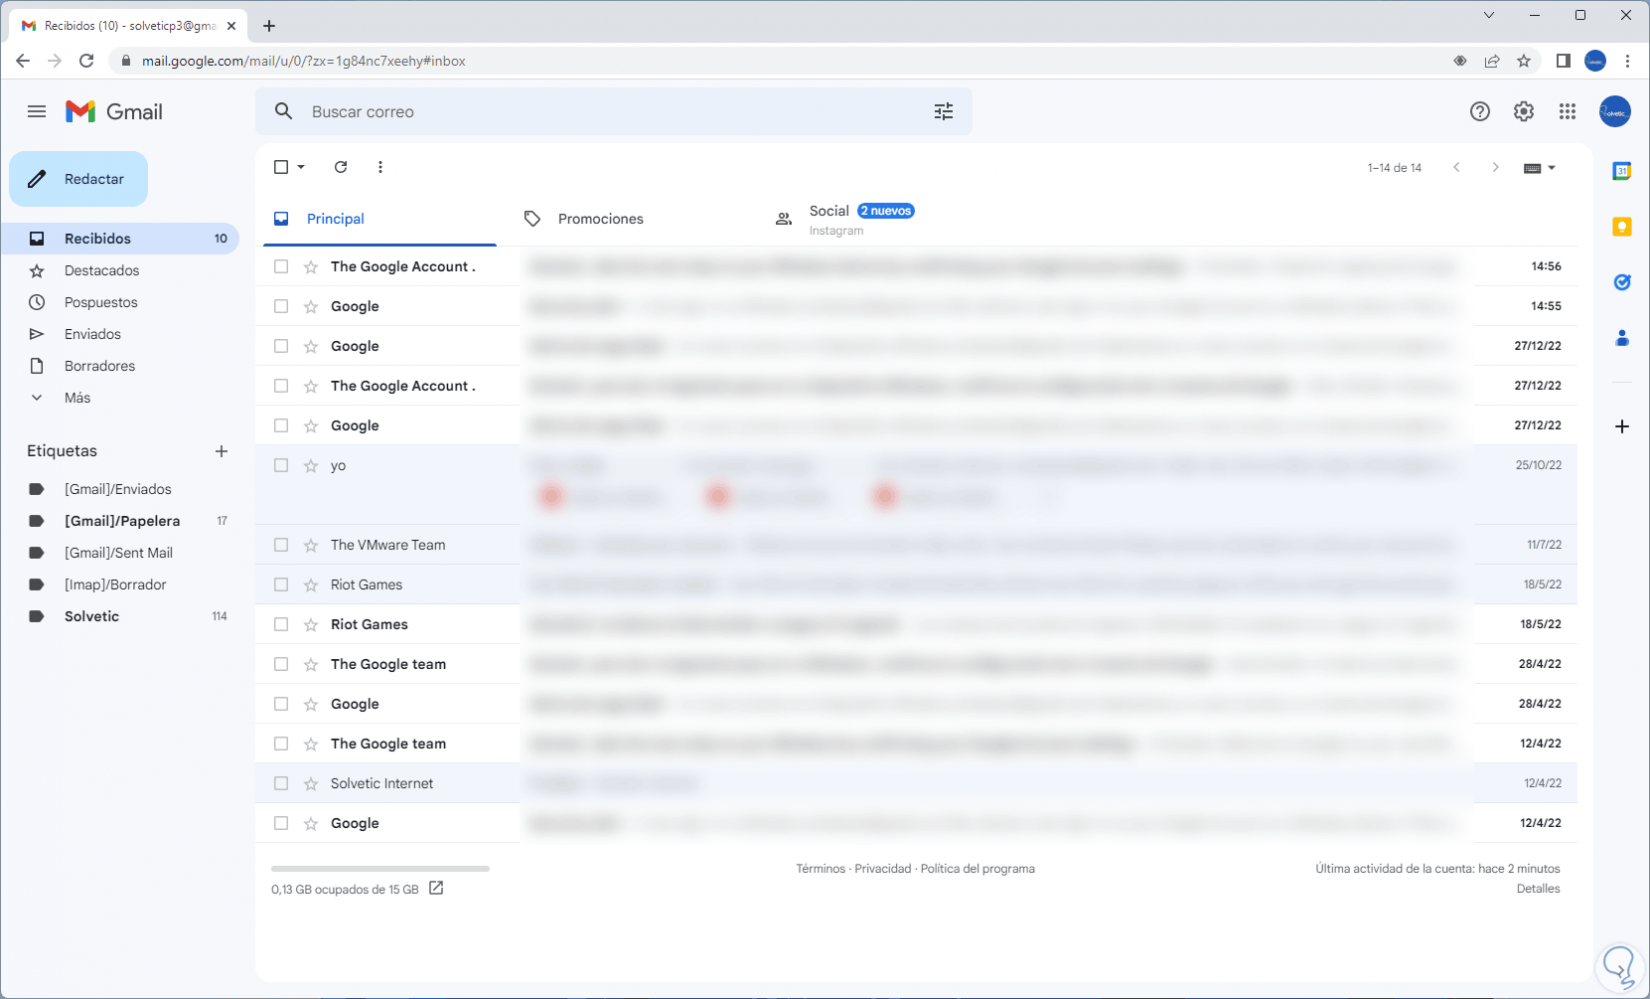Screen dimensions: 1650x999
Task: Open the [Gmail]/Enviados label
Action: 120,489
